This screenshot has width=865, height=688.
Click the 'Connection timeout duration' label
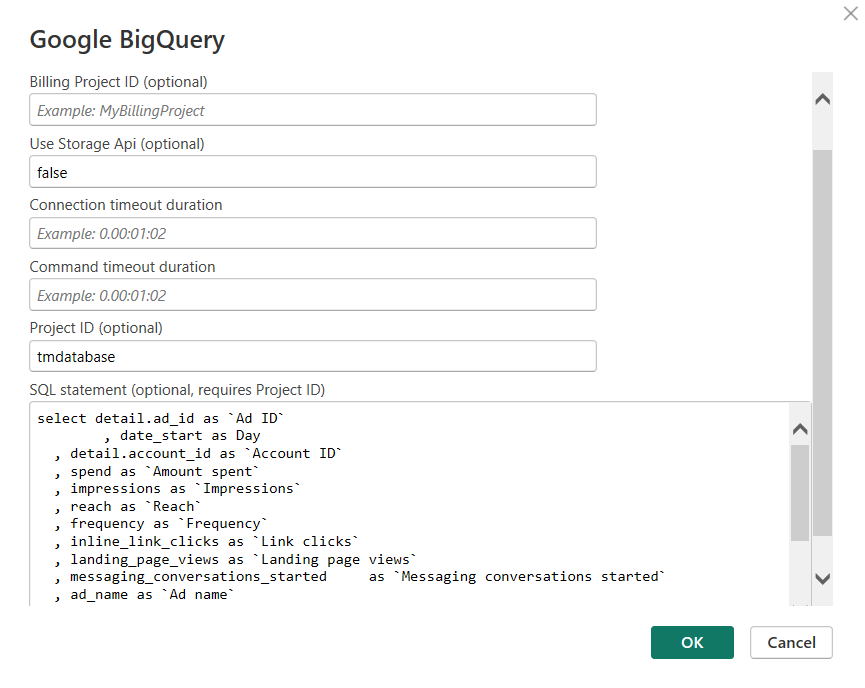pyautogui.click(x=126, y=205)
